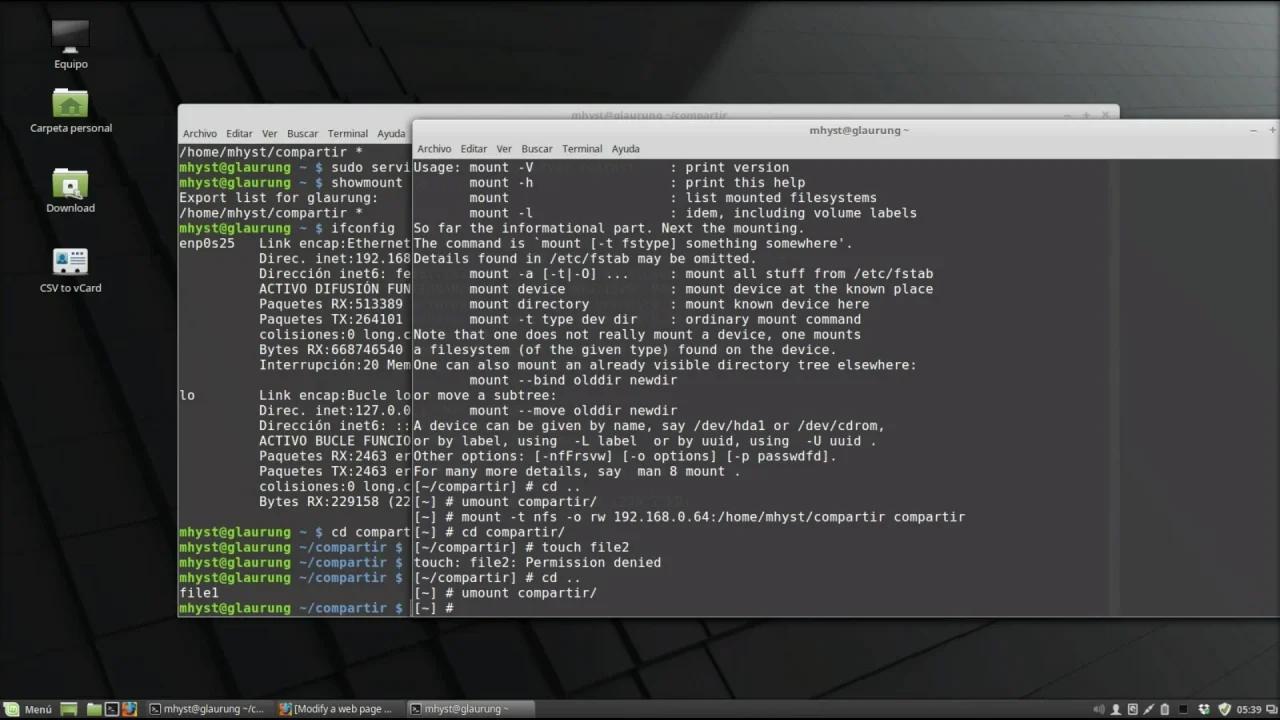The height and width of the screenshot is (720, 1280).
Task: Open the Equipo desktop icon
Action: pyautogui.click(x=70, y=40)
